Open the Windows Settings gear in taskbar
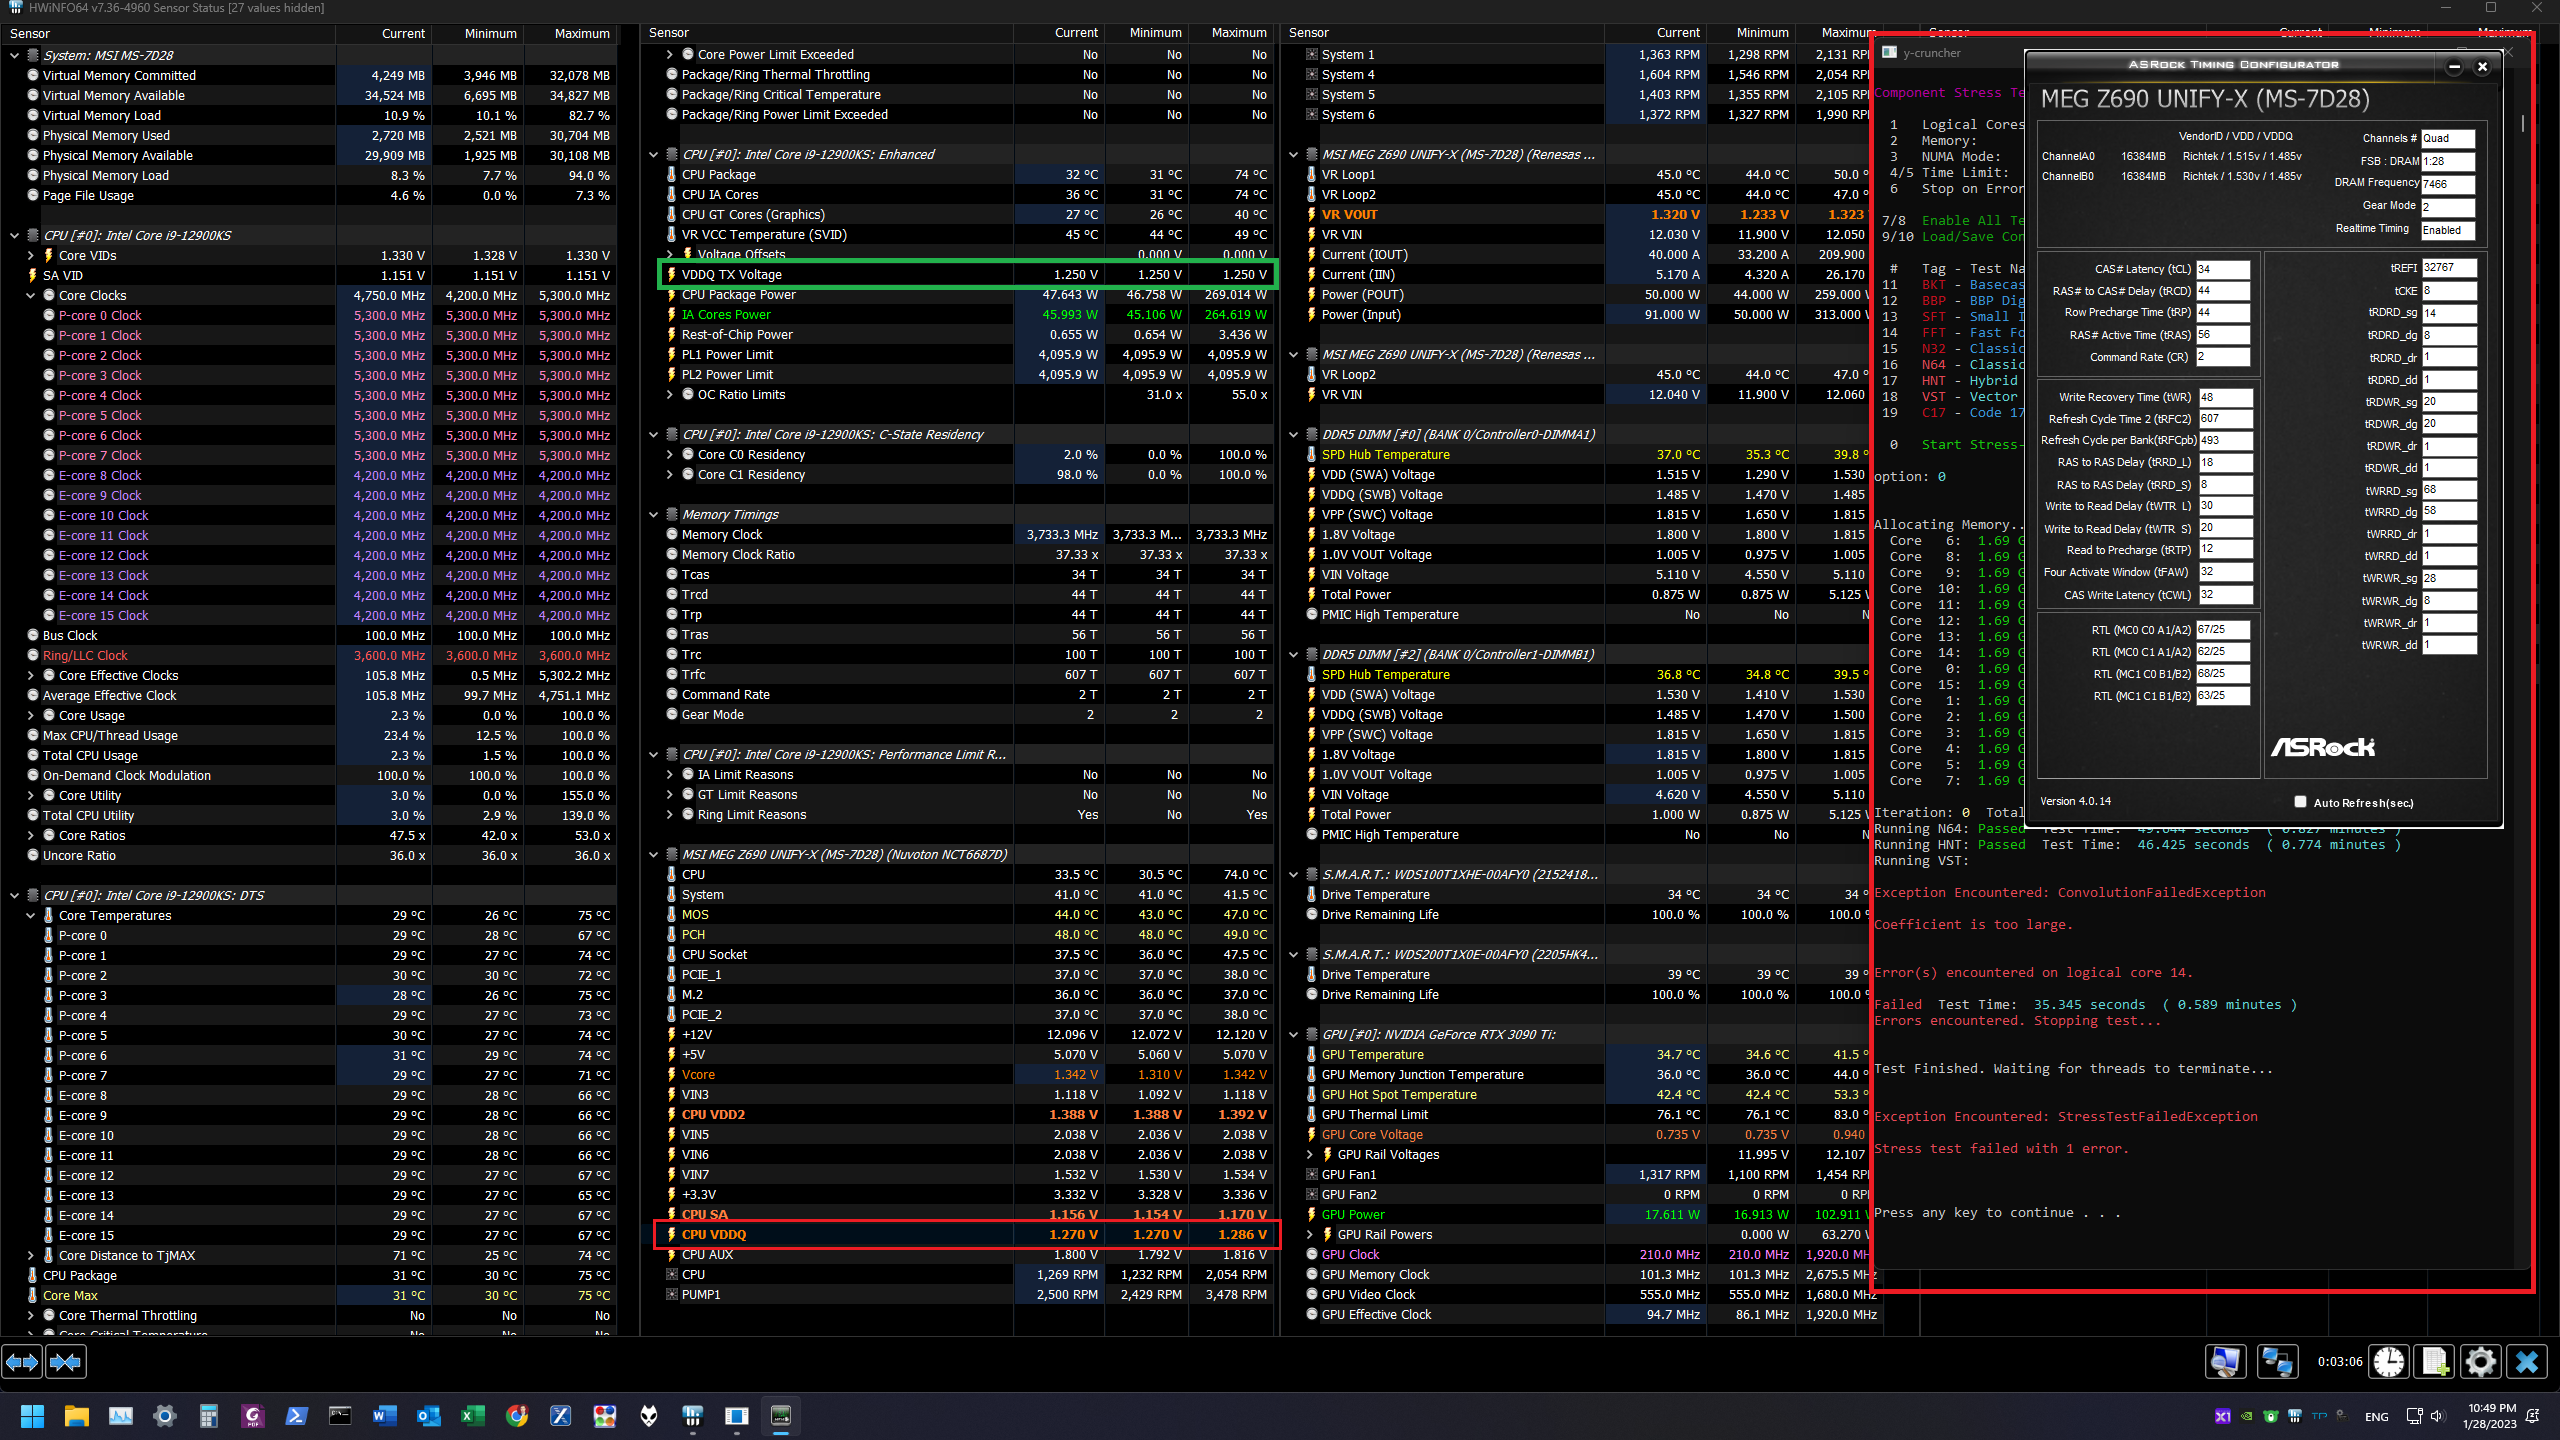 tap(165, 1416)
